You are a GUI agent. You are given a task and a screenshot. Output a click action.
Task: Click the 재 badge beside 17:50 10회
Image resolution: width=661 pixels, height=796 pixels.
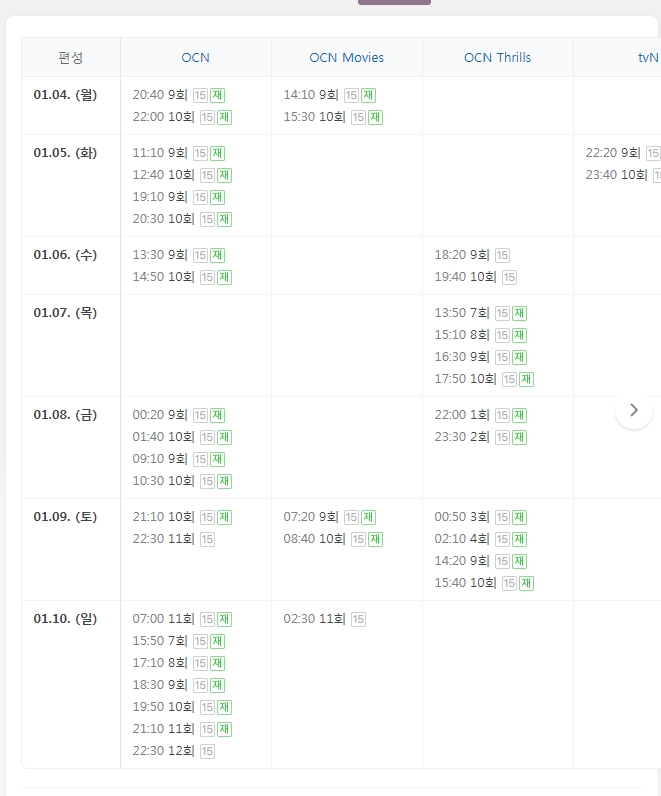click(x=526, y=379)
